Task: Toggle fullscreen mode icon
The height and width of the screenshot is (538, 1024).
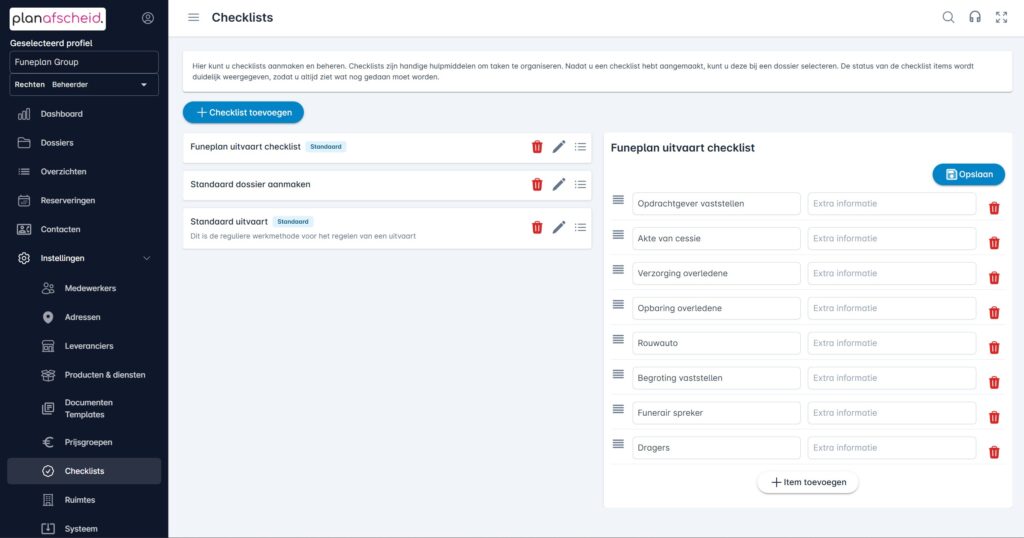Action: tap(1001, 17)
